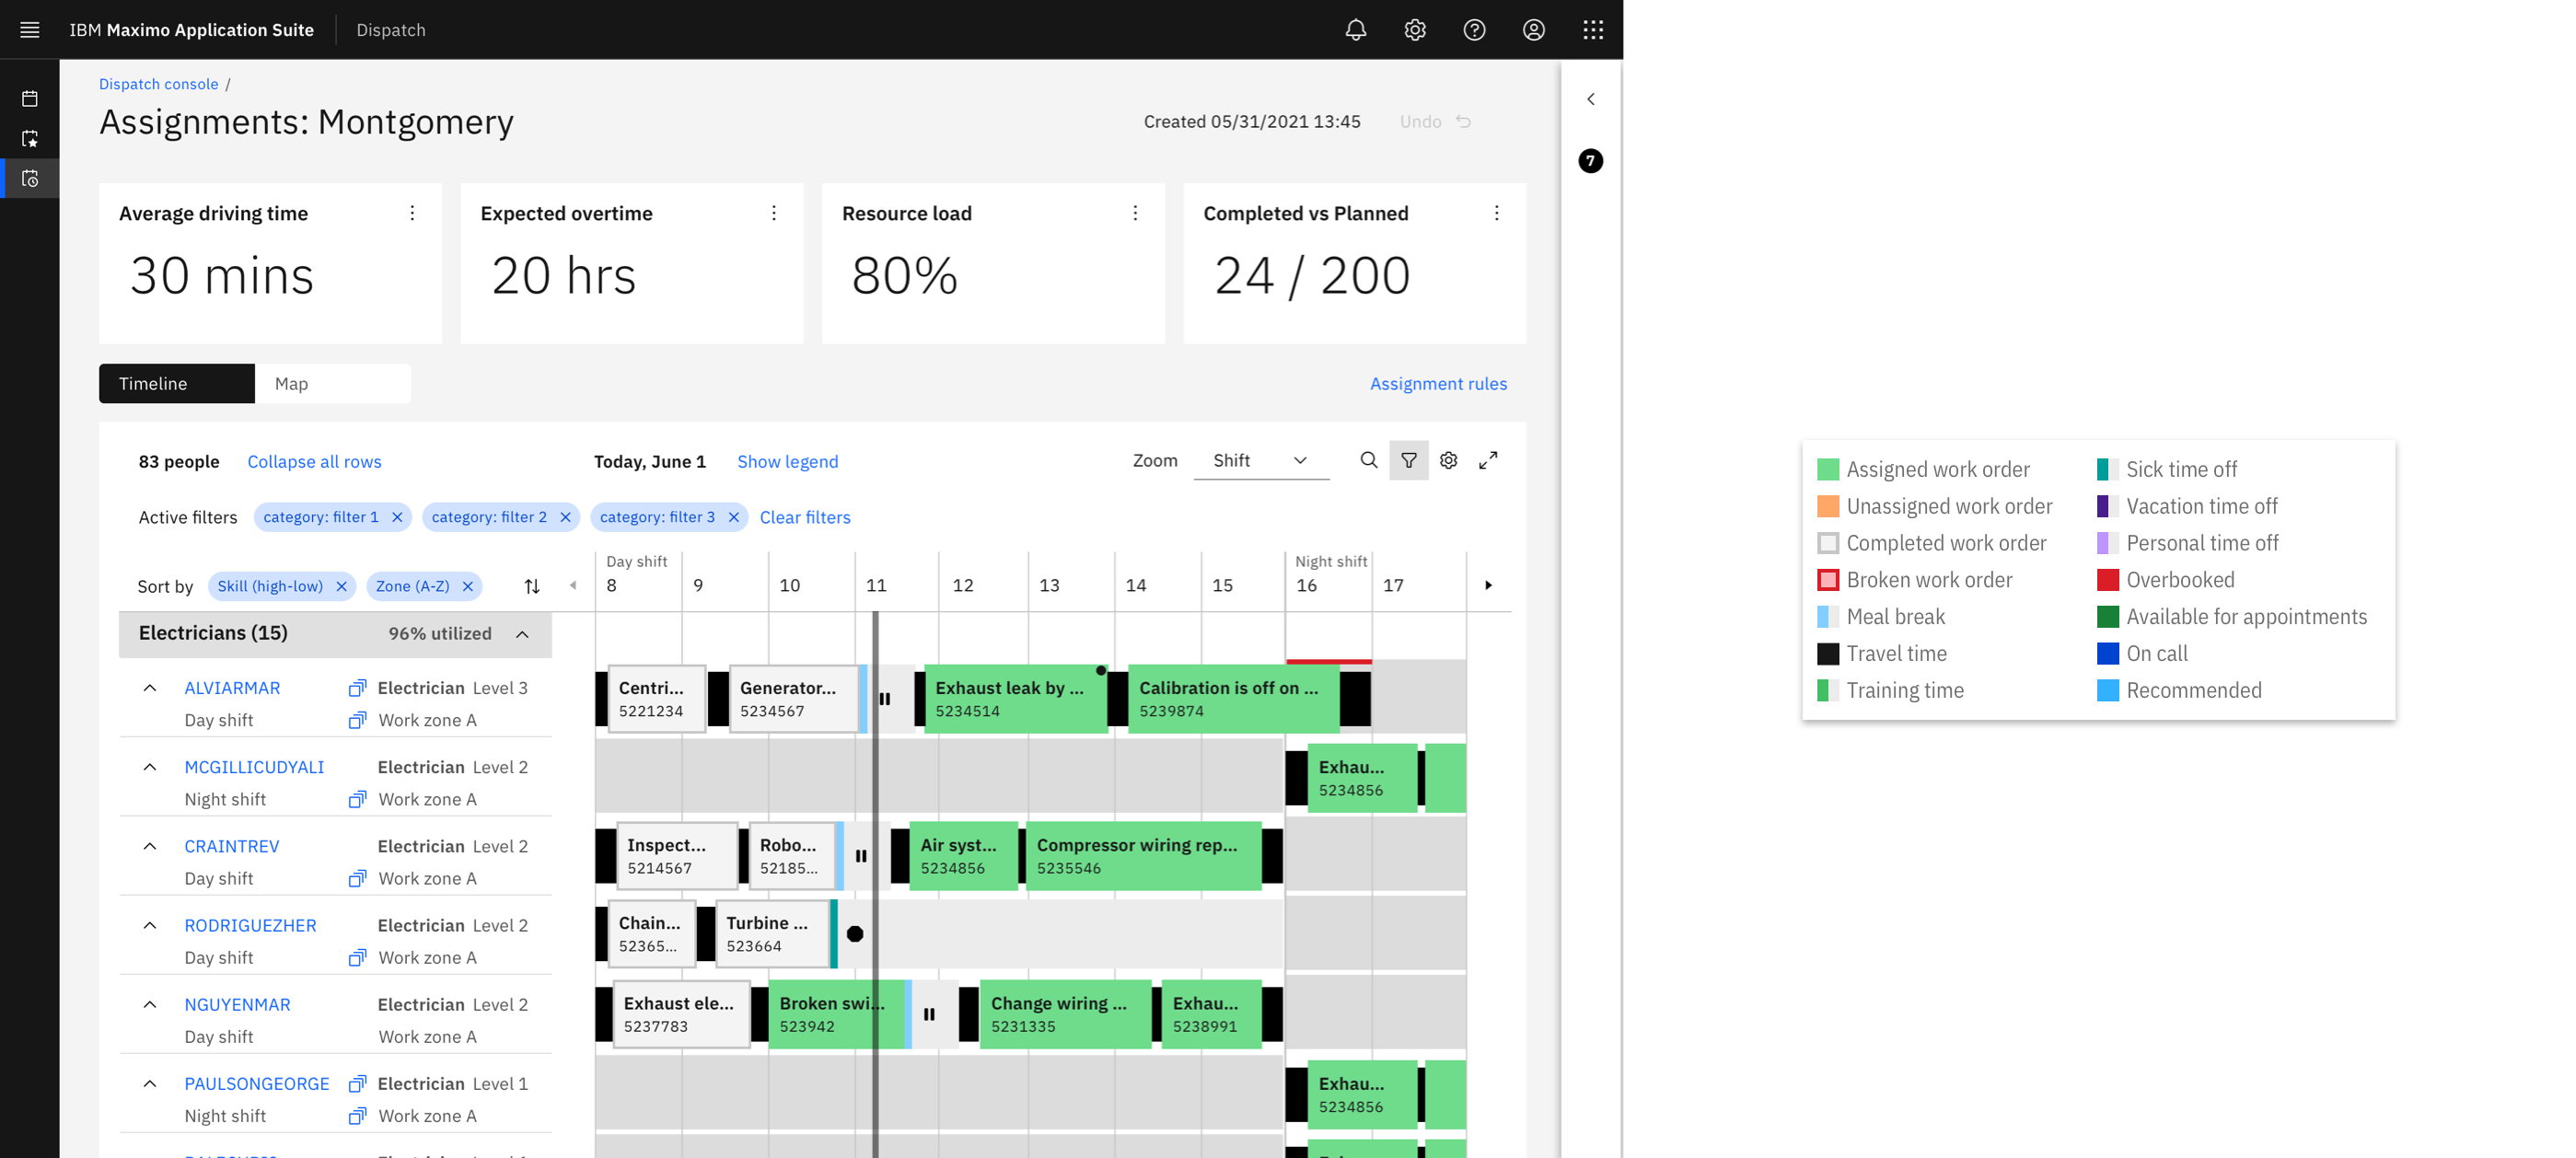Image resolution: width=2576 pixels, height=1158 pixels.
Task: Open PAULSONGEORGE skill popup icon
Action: 357,1084
